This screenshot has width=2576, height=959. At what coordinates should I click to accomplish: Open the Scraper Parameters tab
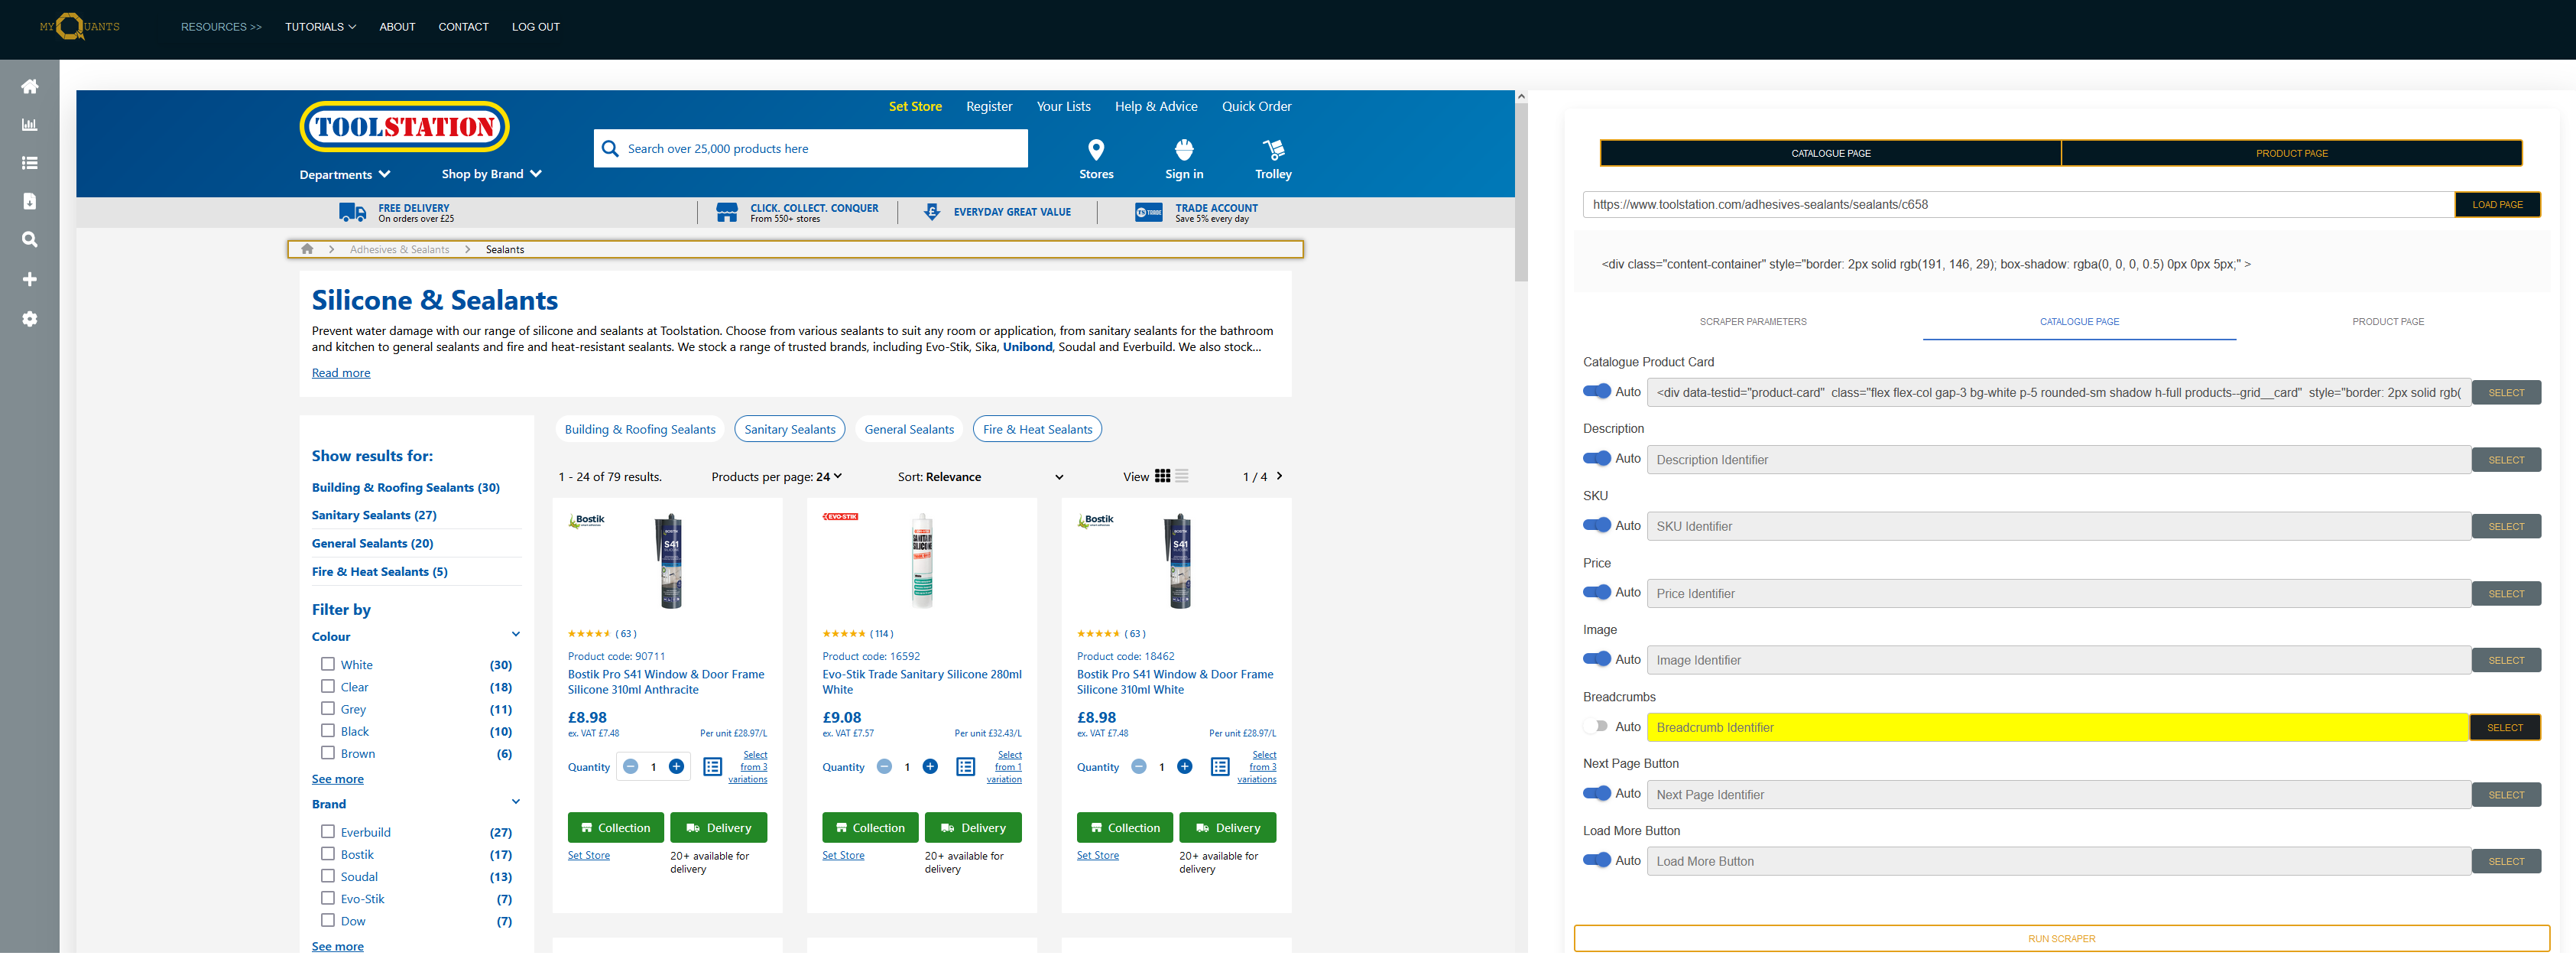click(1753, 322)
